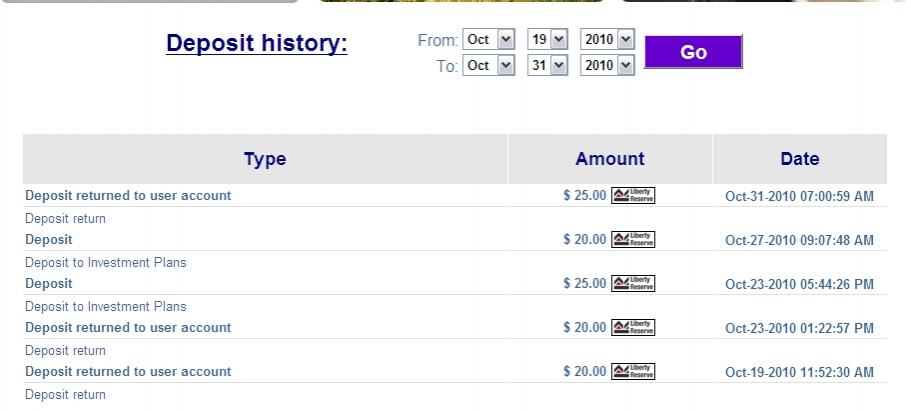Open the To day dropdown showing 31
Viewport: 911px width, 411px height.
pyautogui.click(x=547, y=65)
